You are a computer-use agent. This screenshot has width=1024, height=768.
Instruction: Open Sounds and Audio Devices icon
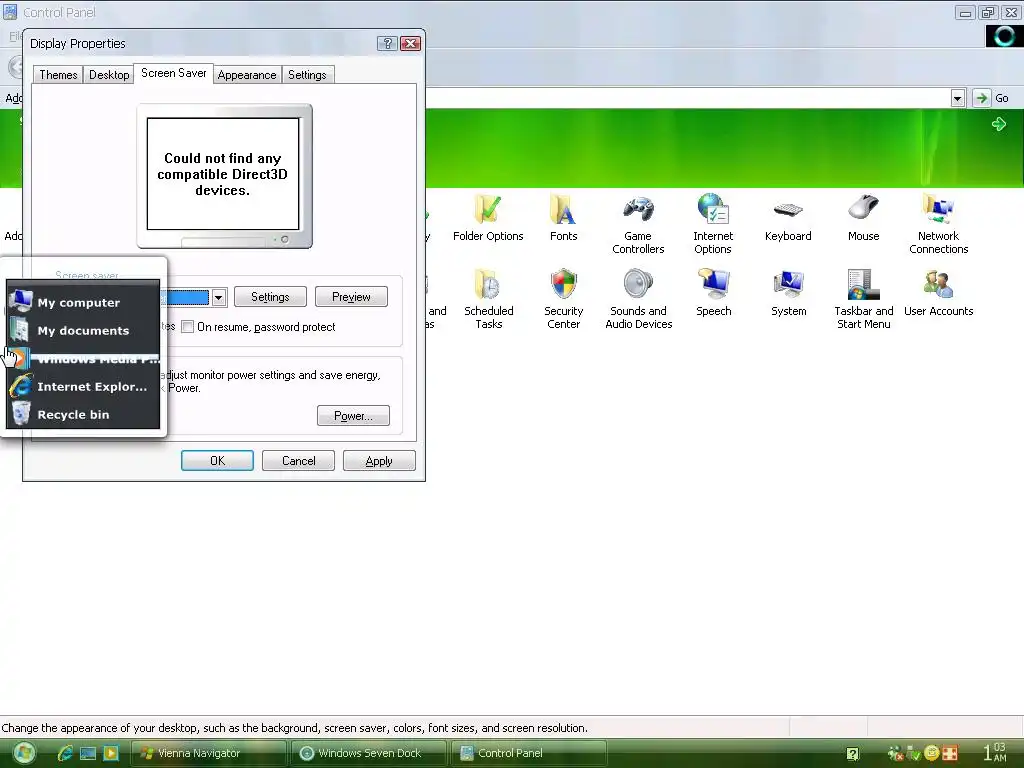pyautogui.click(x=639, y=299)
